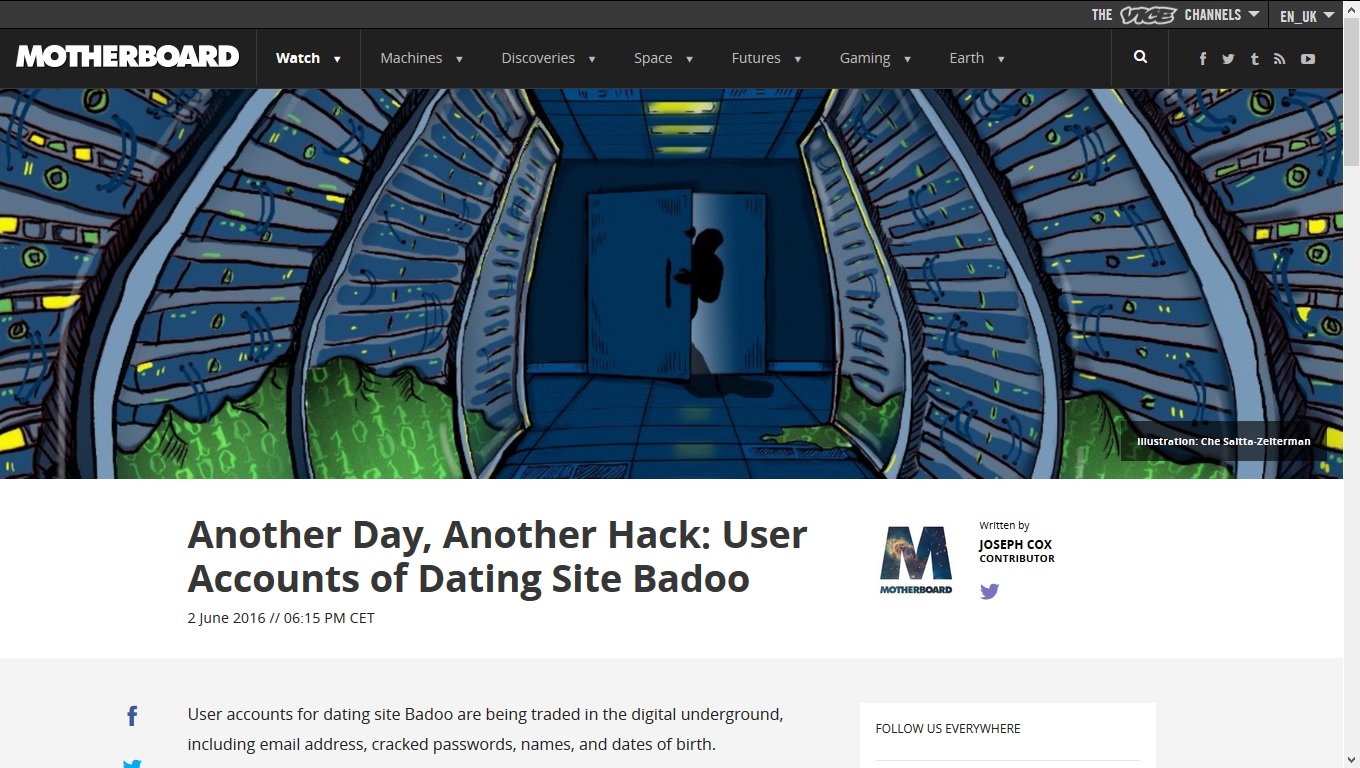Expand the Gaming menu arrow
The image size is (1360, 768).
click(x=907, y=59)
